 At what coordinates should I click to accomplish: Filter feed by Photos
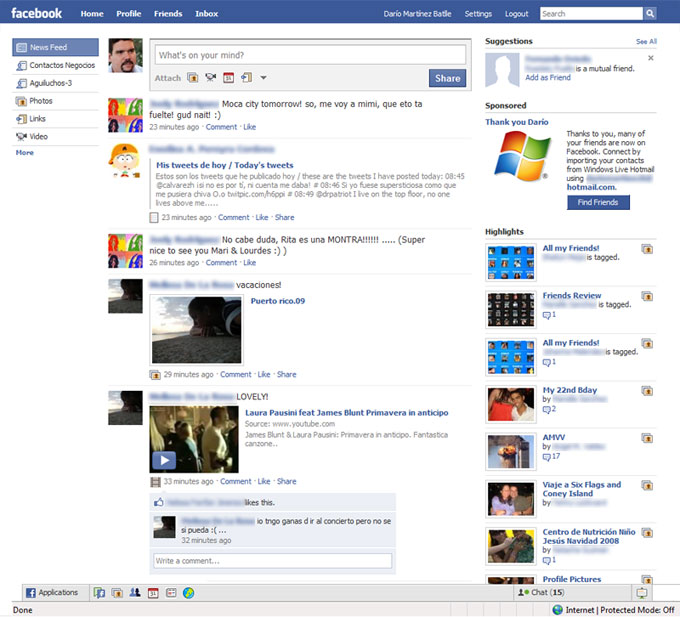point(56,101)
